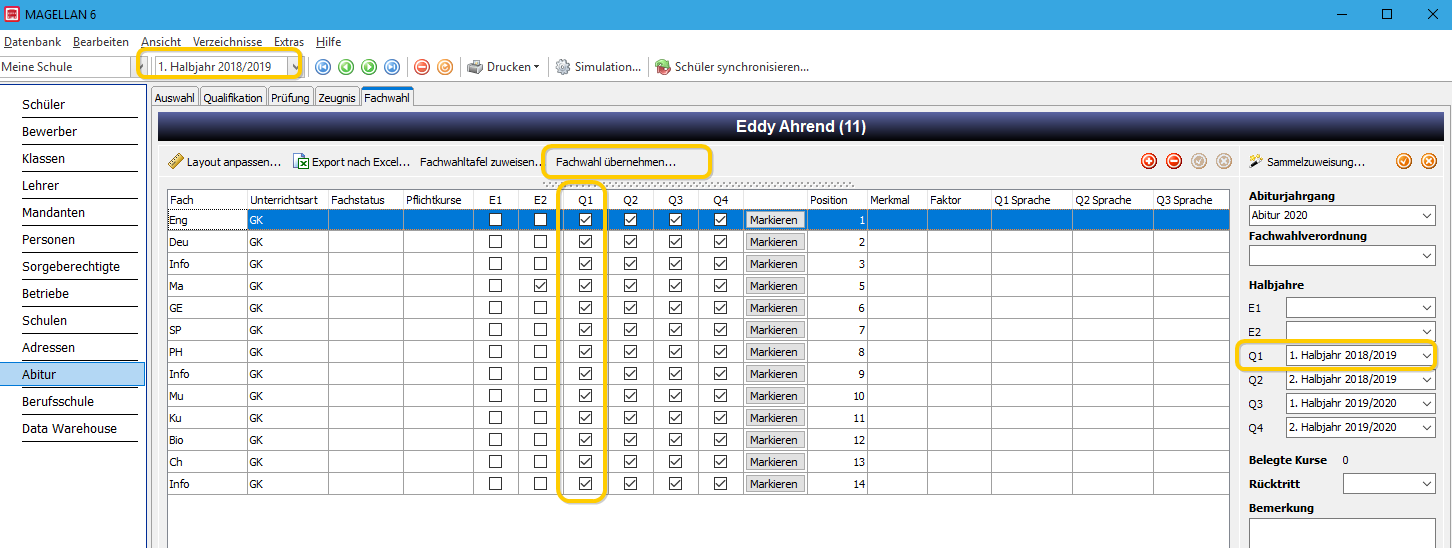The width and height of the screenshot is (1452, 548).
Task: Click into the Bemerkung text field
Action: (x=1342, y=533)
